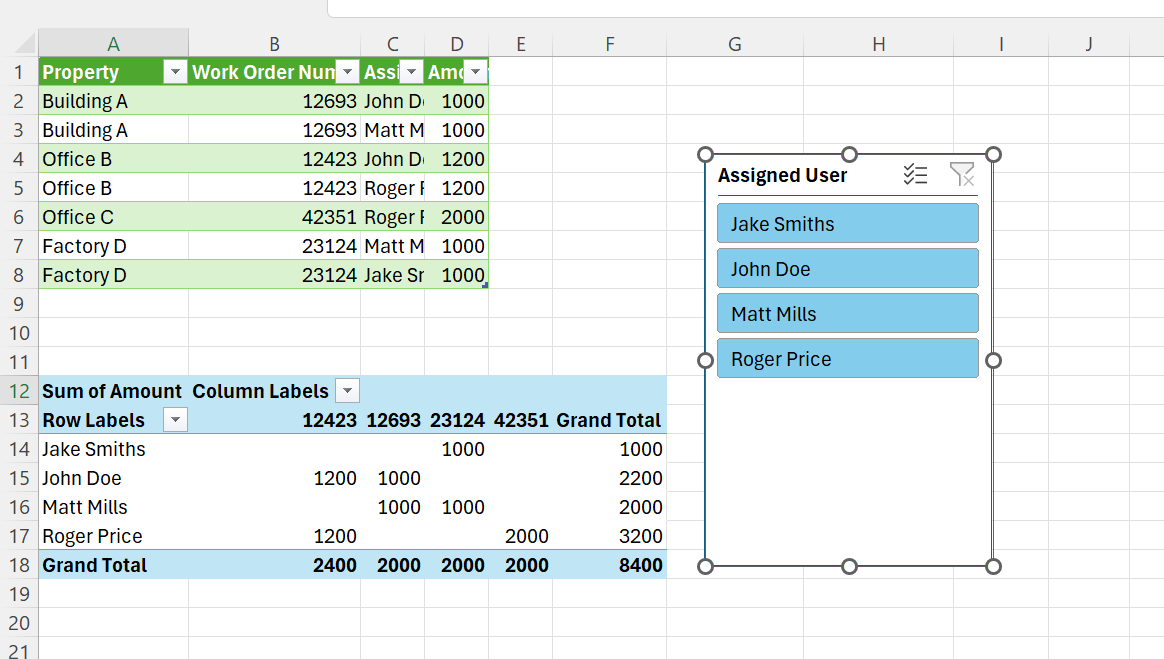The width and height of the screenshot is (1164, 659).
Task: Select Roger Price total 3200
Action: [x=609, y=536]
